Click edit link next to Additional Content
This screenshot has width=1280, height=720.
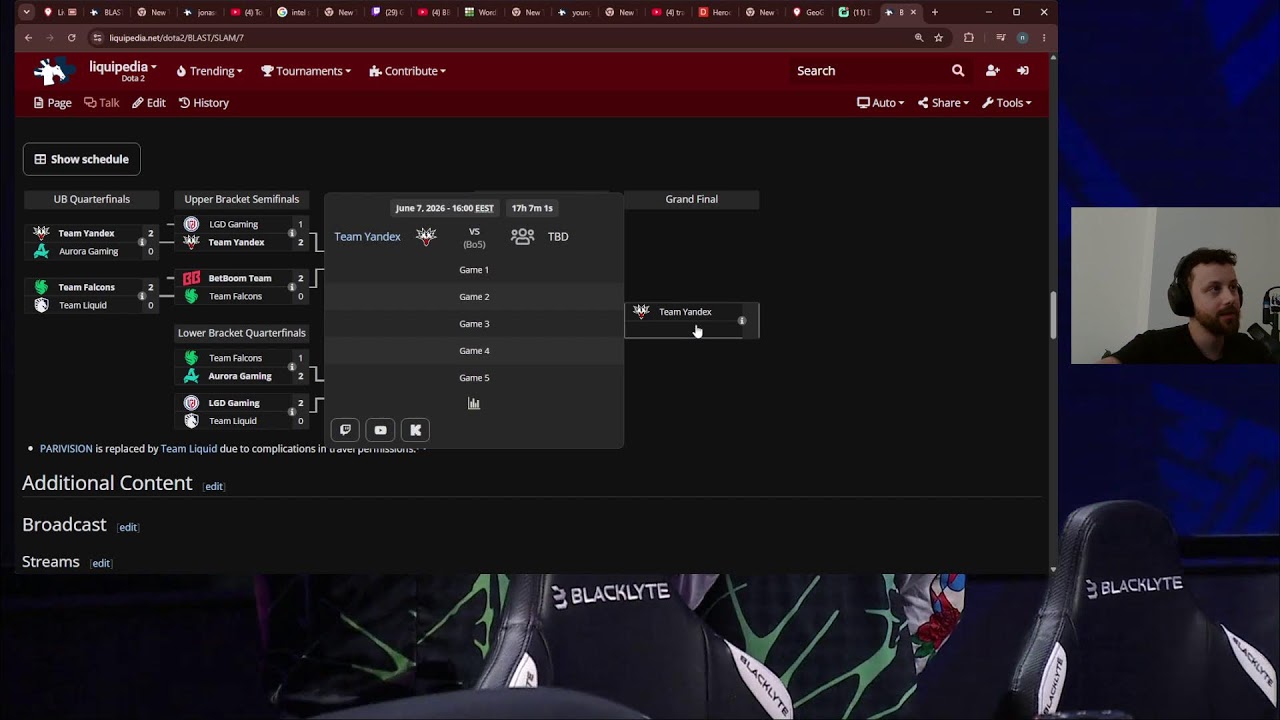pos(214,486)
